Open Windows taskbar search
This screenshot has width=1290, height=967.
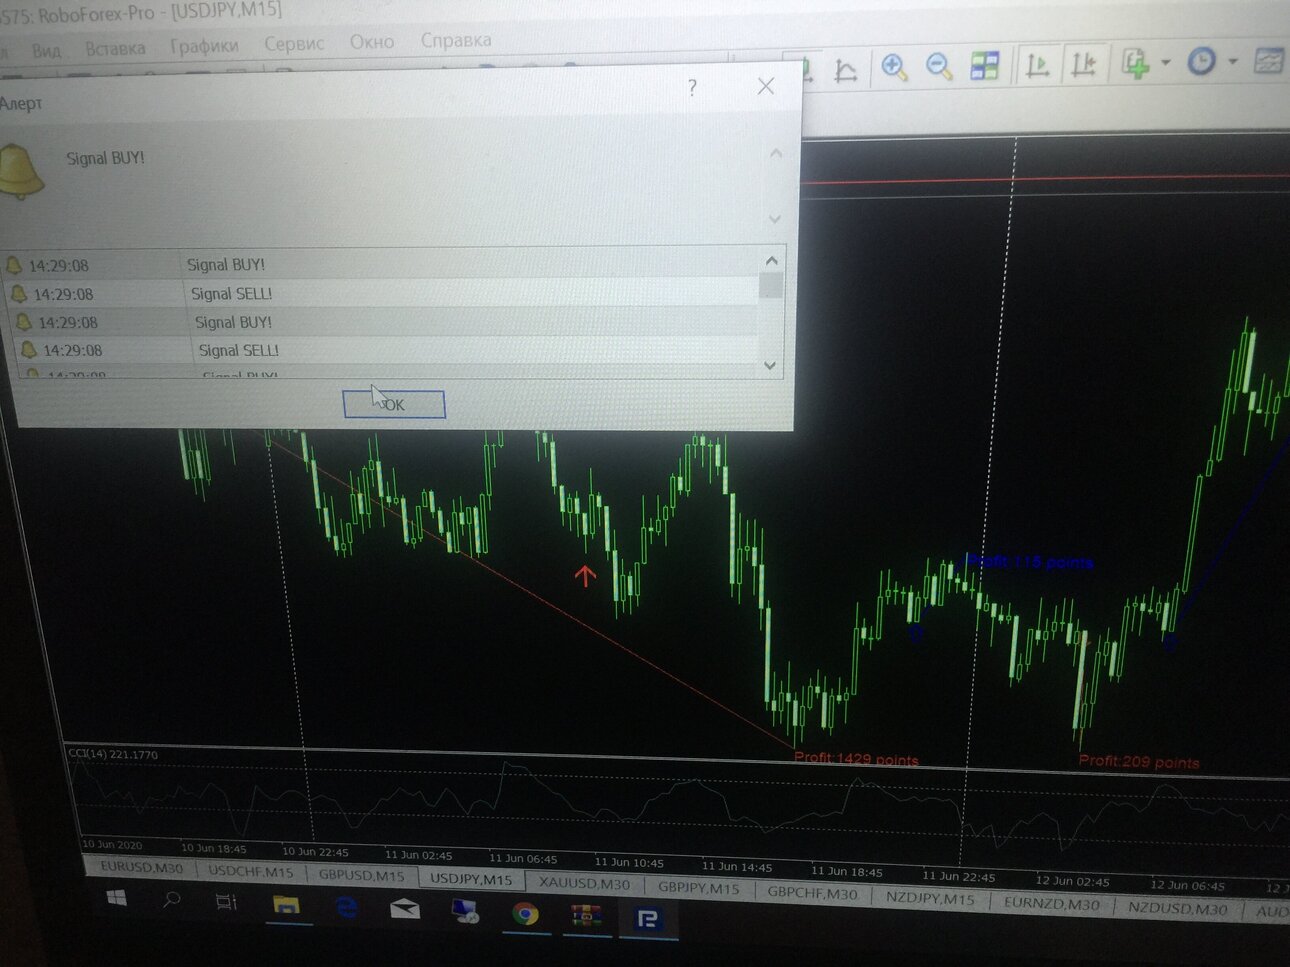tap(172, 901)
